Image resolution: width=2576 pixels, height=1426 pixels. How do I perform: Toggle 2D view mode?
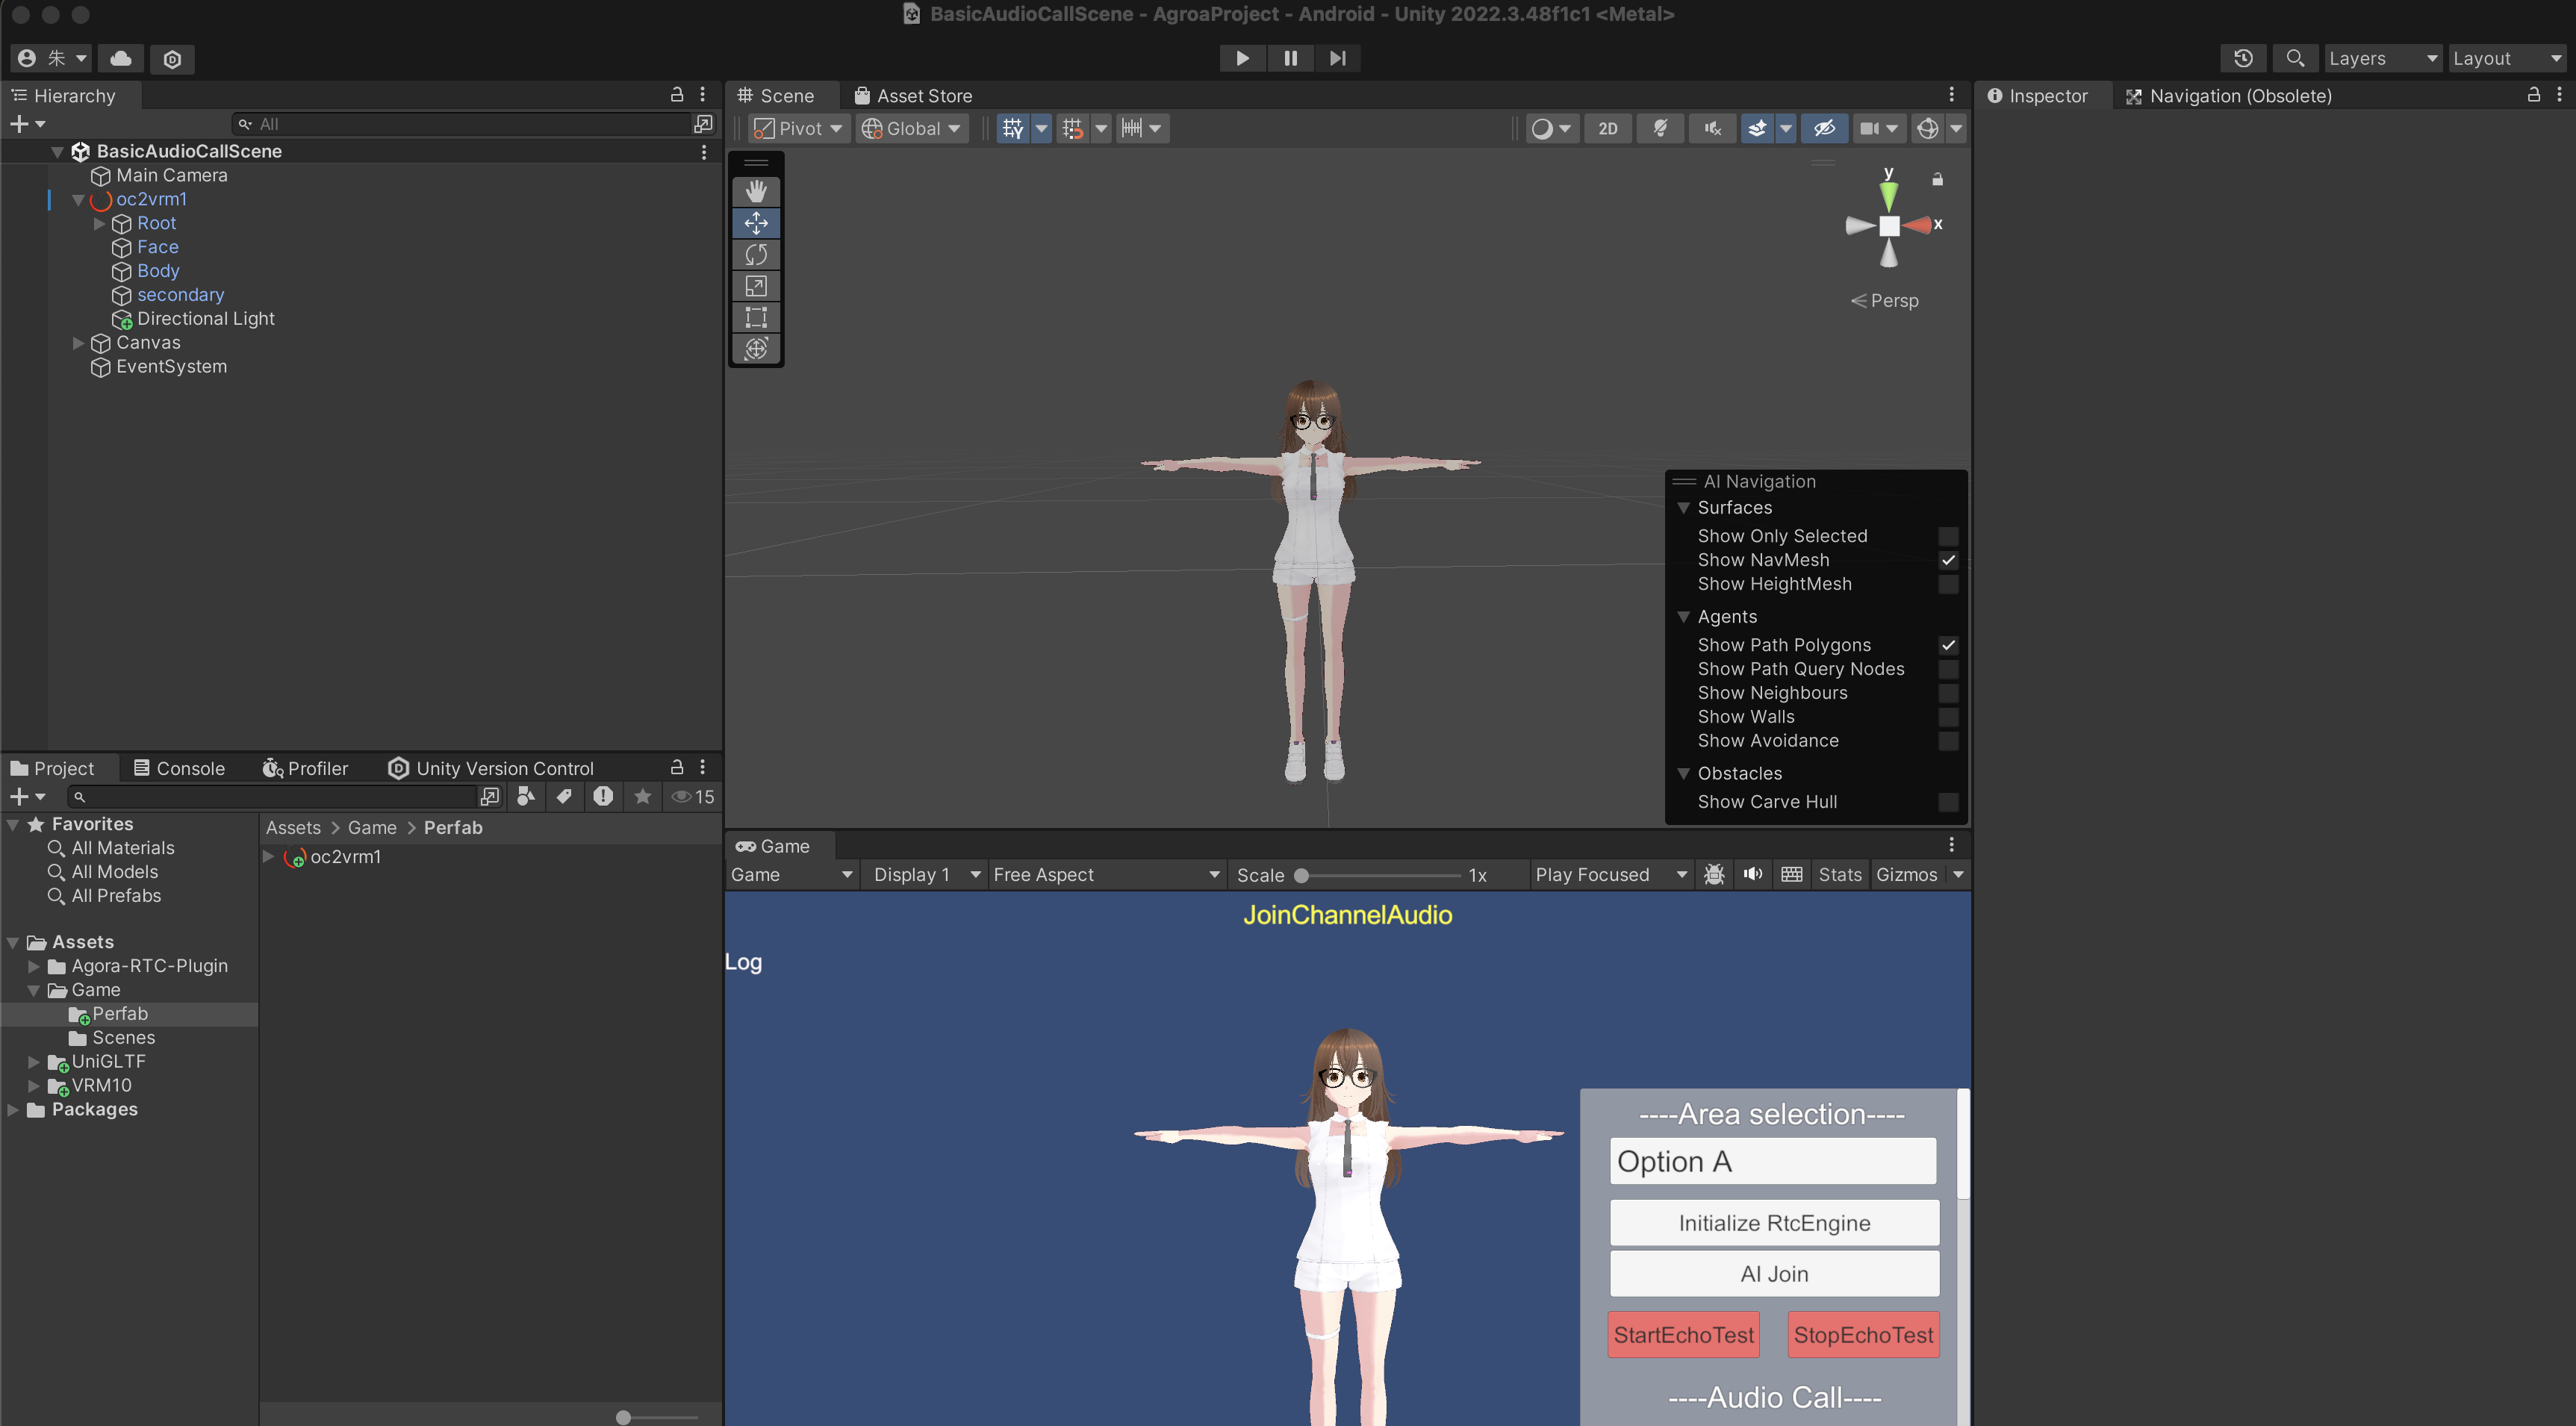[1608, 128]
